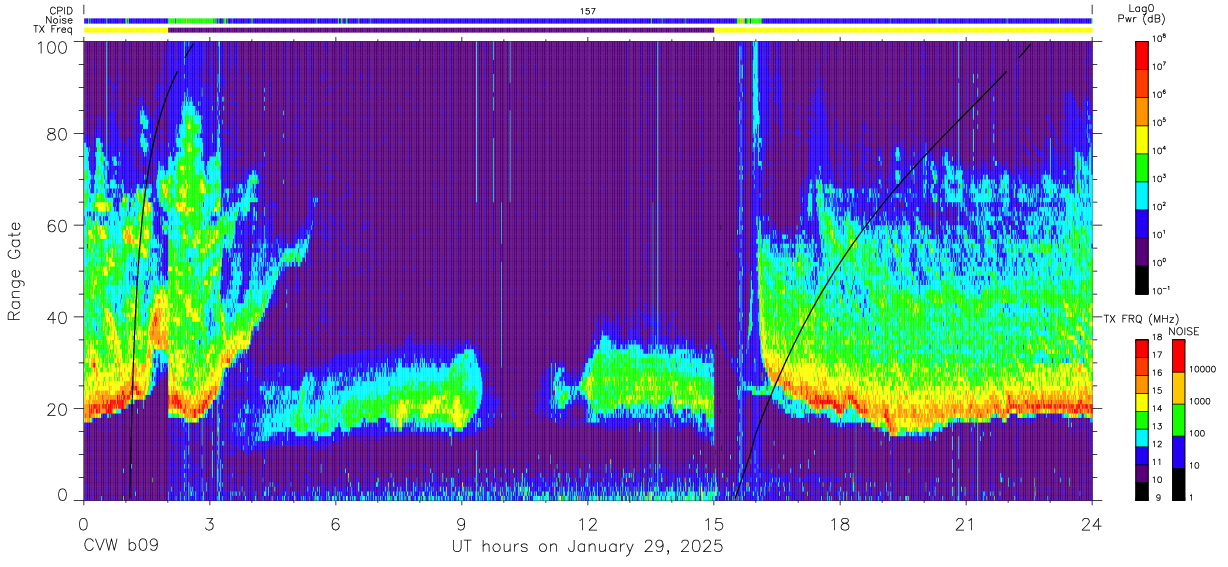Click the yellow TX Freq strip segment after hour 15

903,30
